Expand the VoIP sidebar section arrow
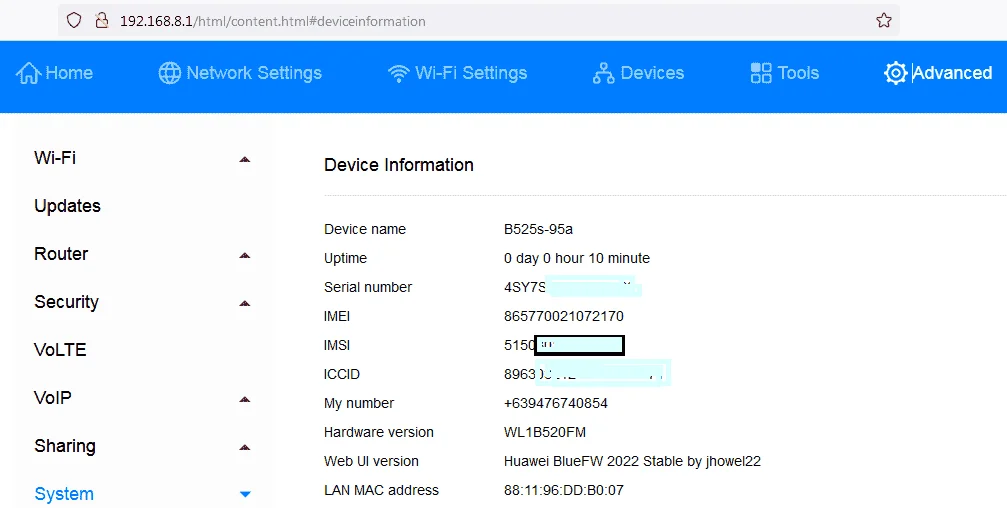This screenshot has height=508, width=1007. pos(245,399)
